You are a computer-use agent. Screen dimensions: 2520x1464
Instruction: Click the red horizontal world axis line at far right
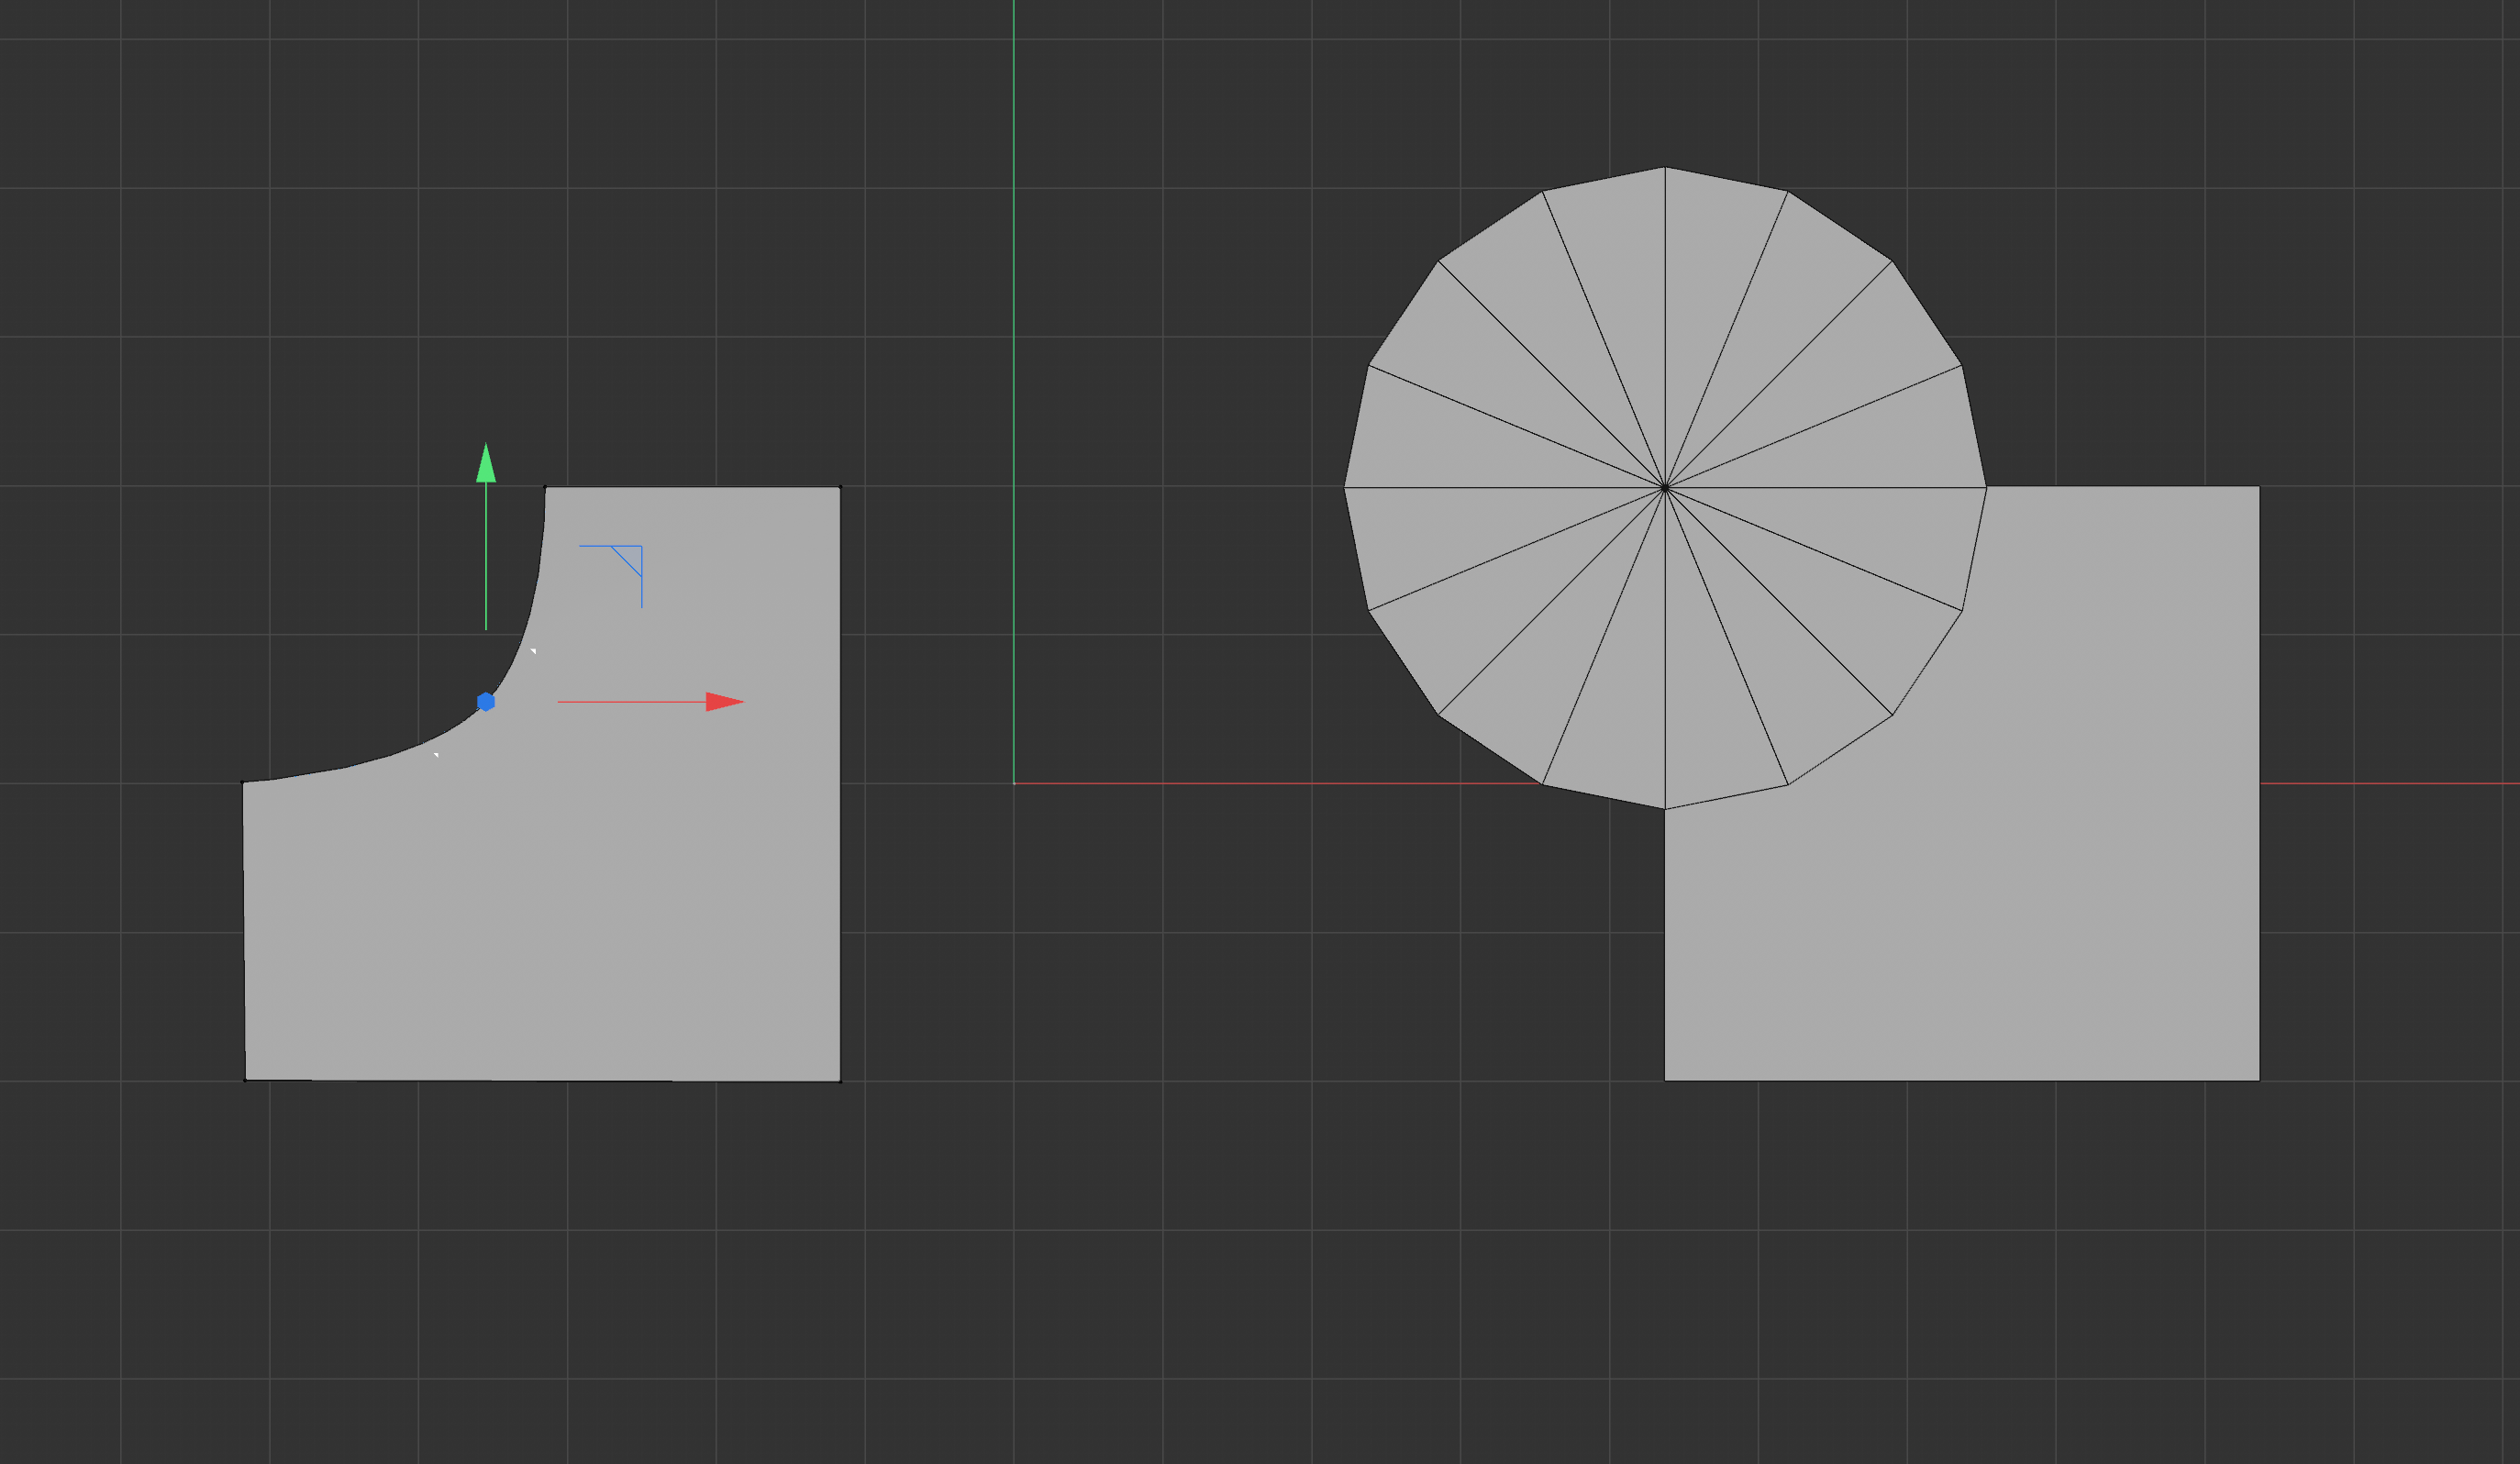tap(2400, 783)
